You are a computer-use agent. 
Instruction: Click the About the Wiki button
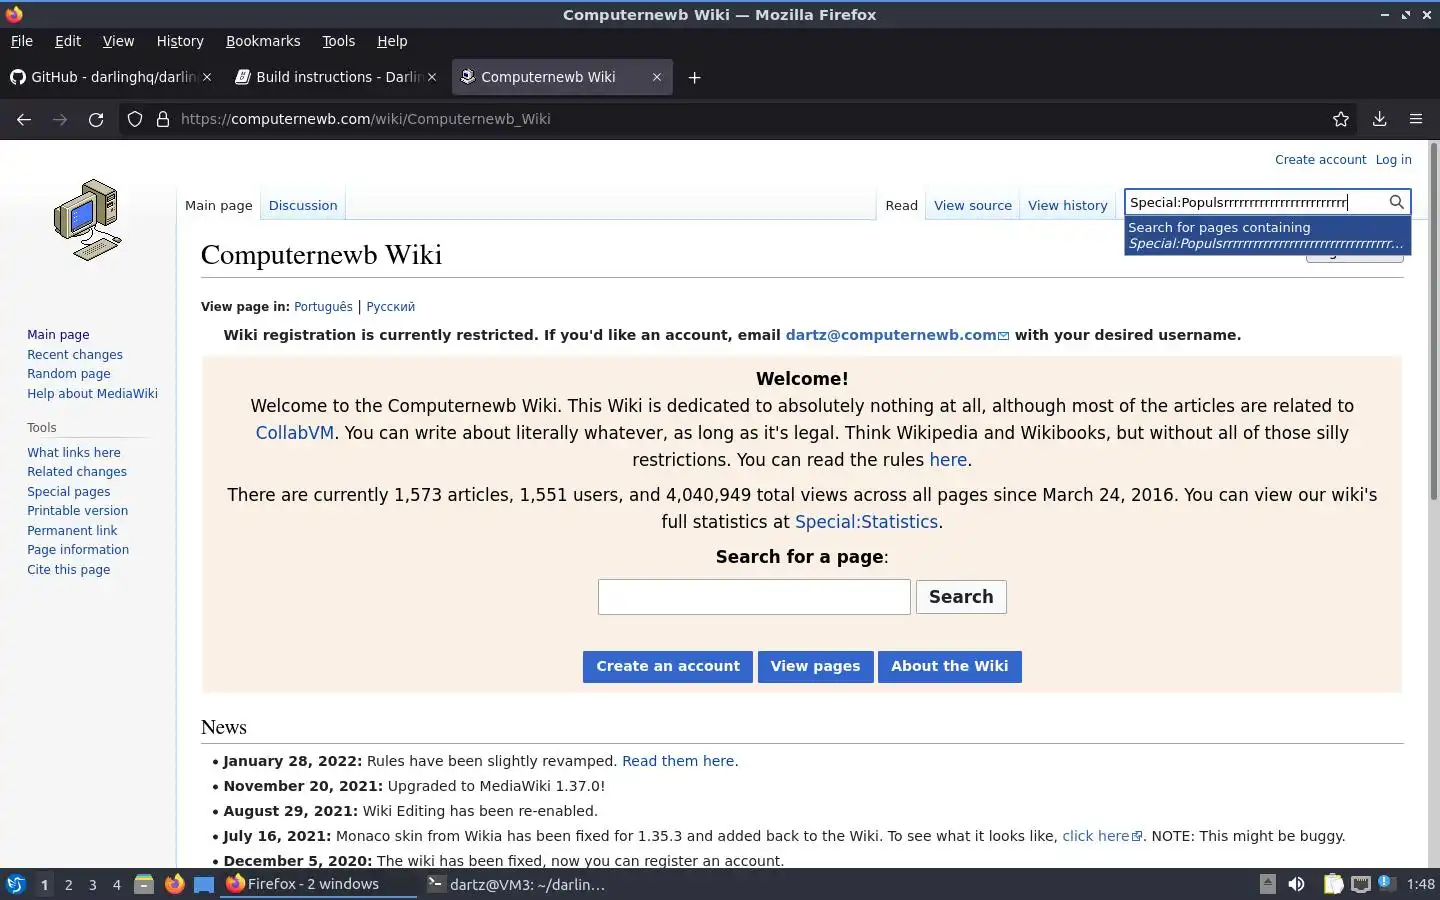950,666
